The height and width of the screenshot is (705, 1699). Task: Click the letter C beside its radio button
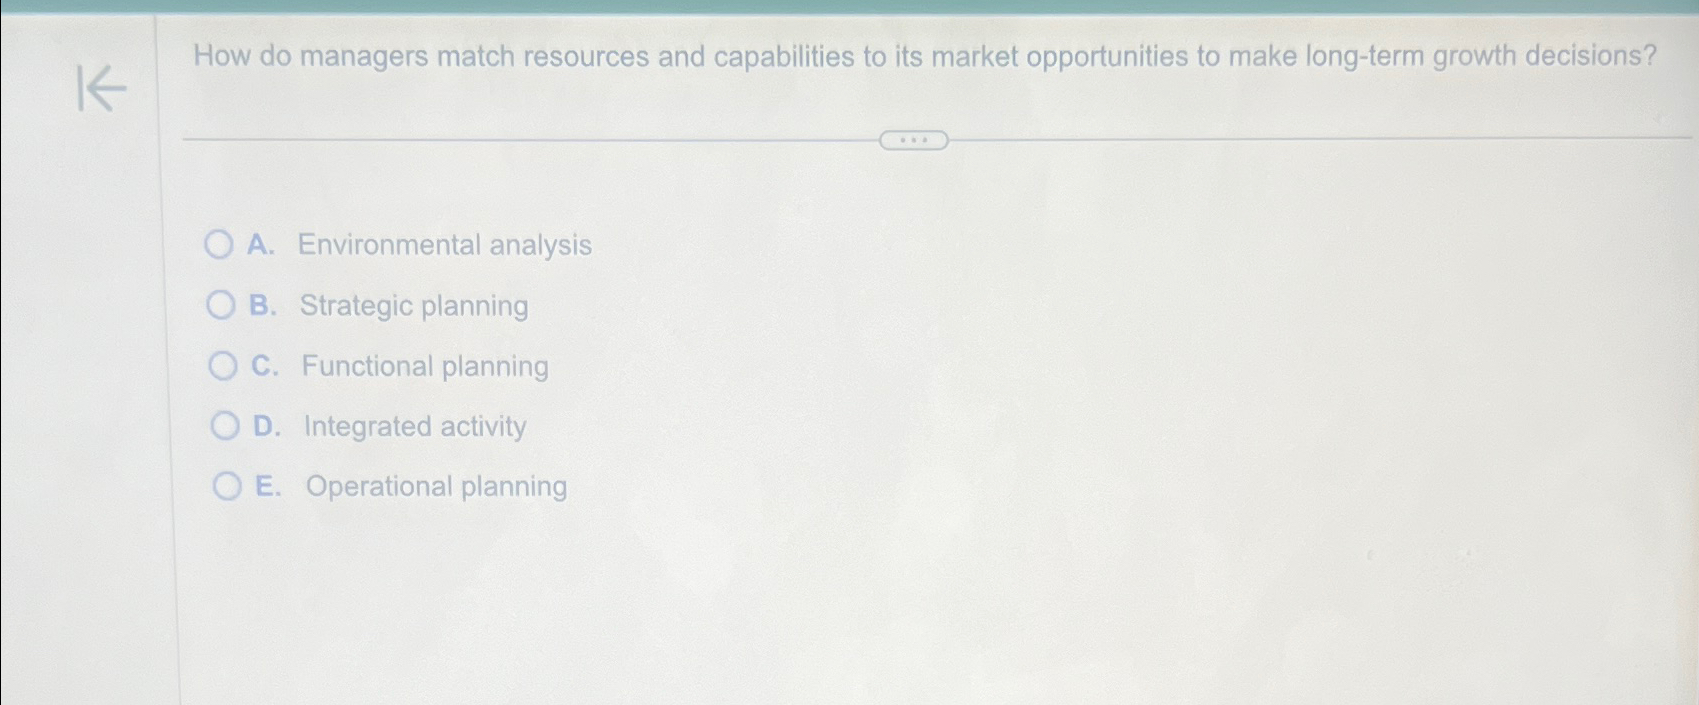pyautogui.click(x=263, y=365)
